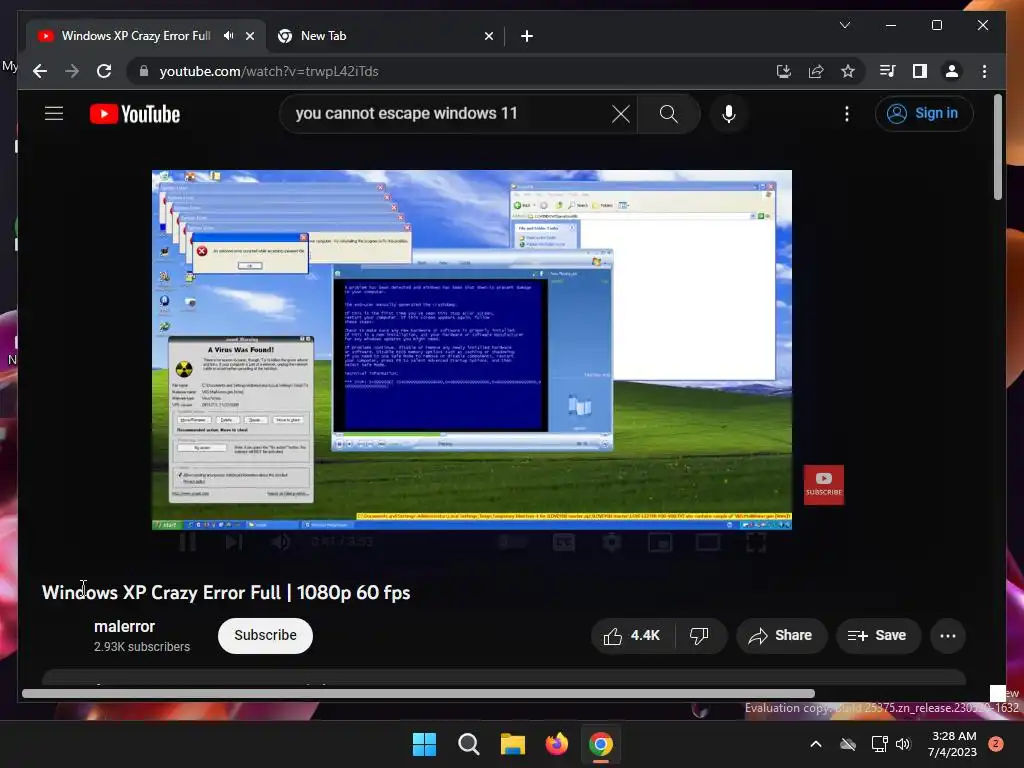Expand the tab search chevron
This screenshot has height=768, width=1024.
[x=844, y=25]
